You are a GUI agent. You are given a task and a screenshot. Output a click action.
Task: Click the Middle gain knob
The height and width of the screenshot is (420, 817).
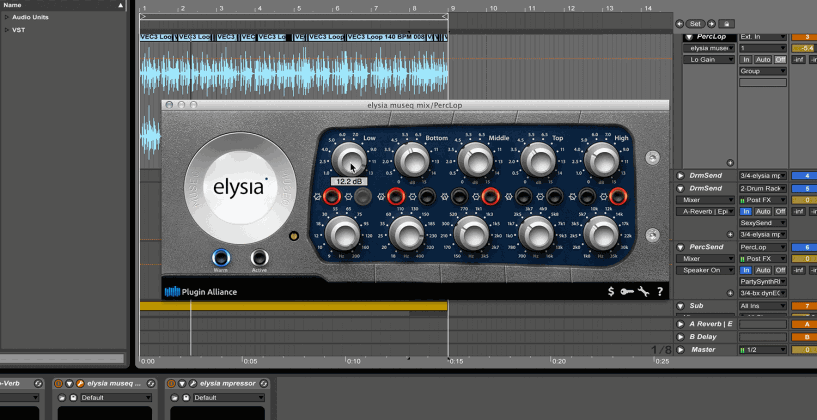475,159
